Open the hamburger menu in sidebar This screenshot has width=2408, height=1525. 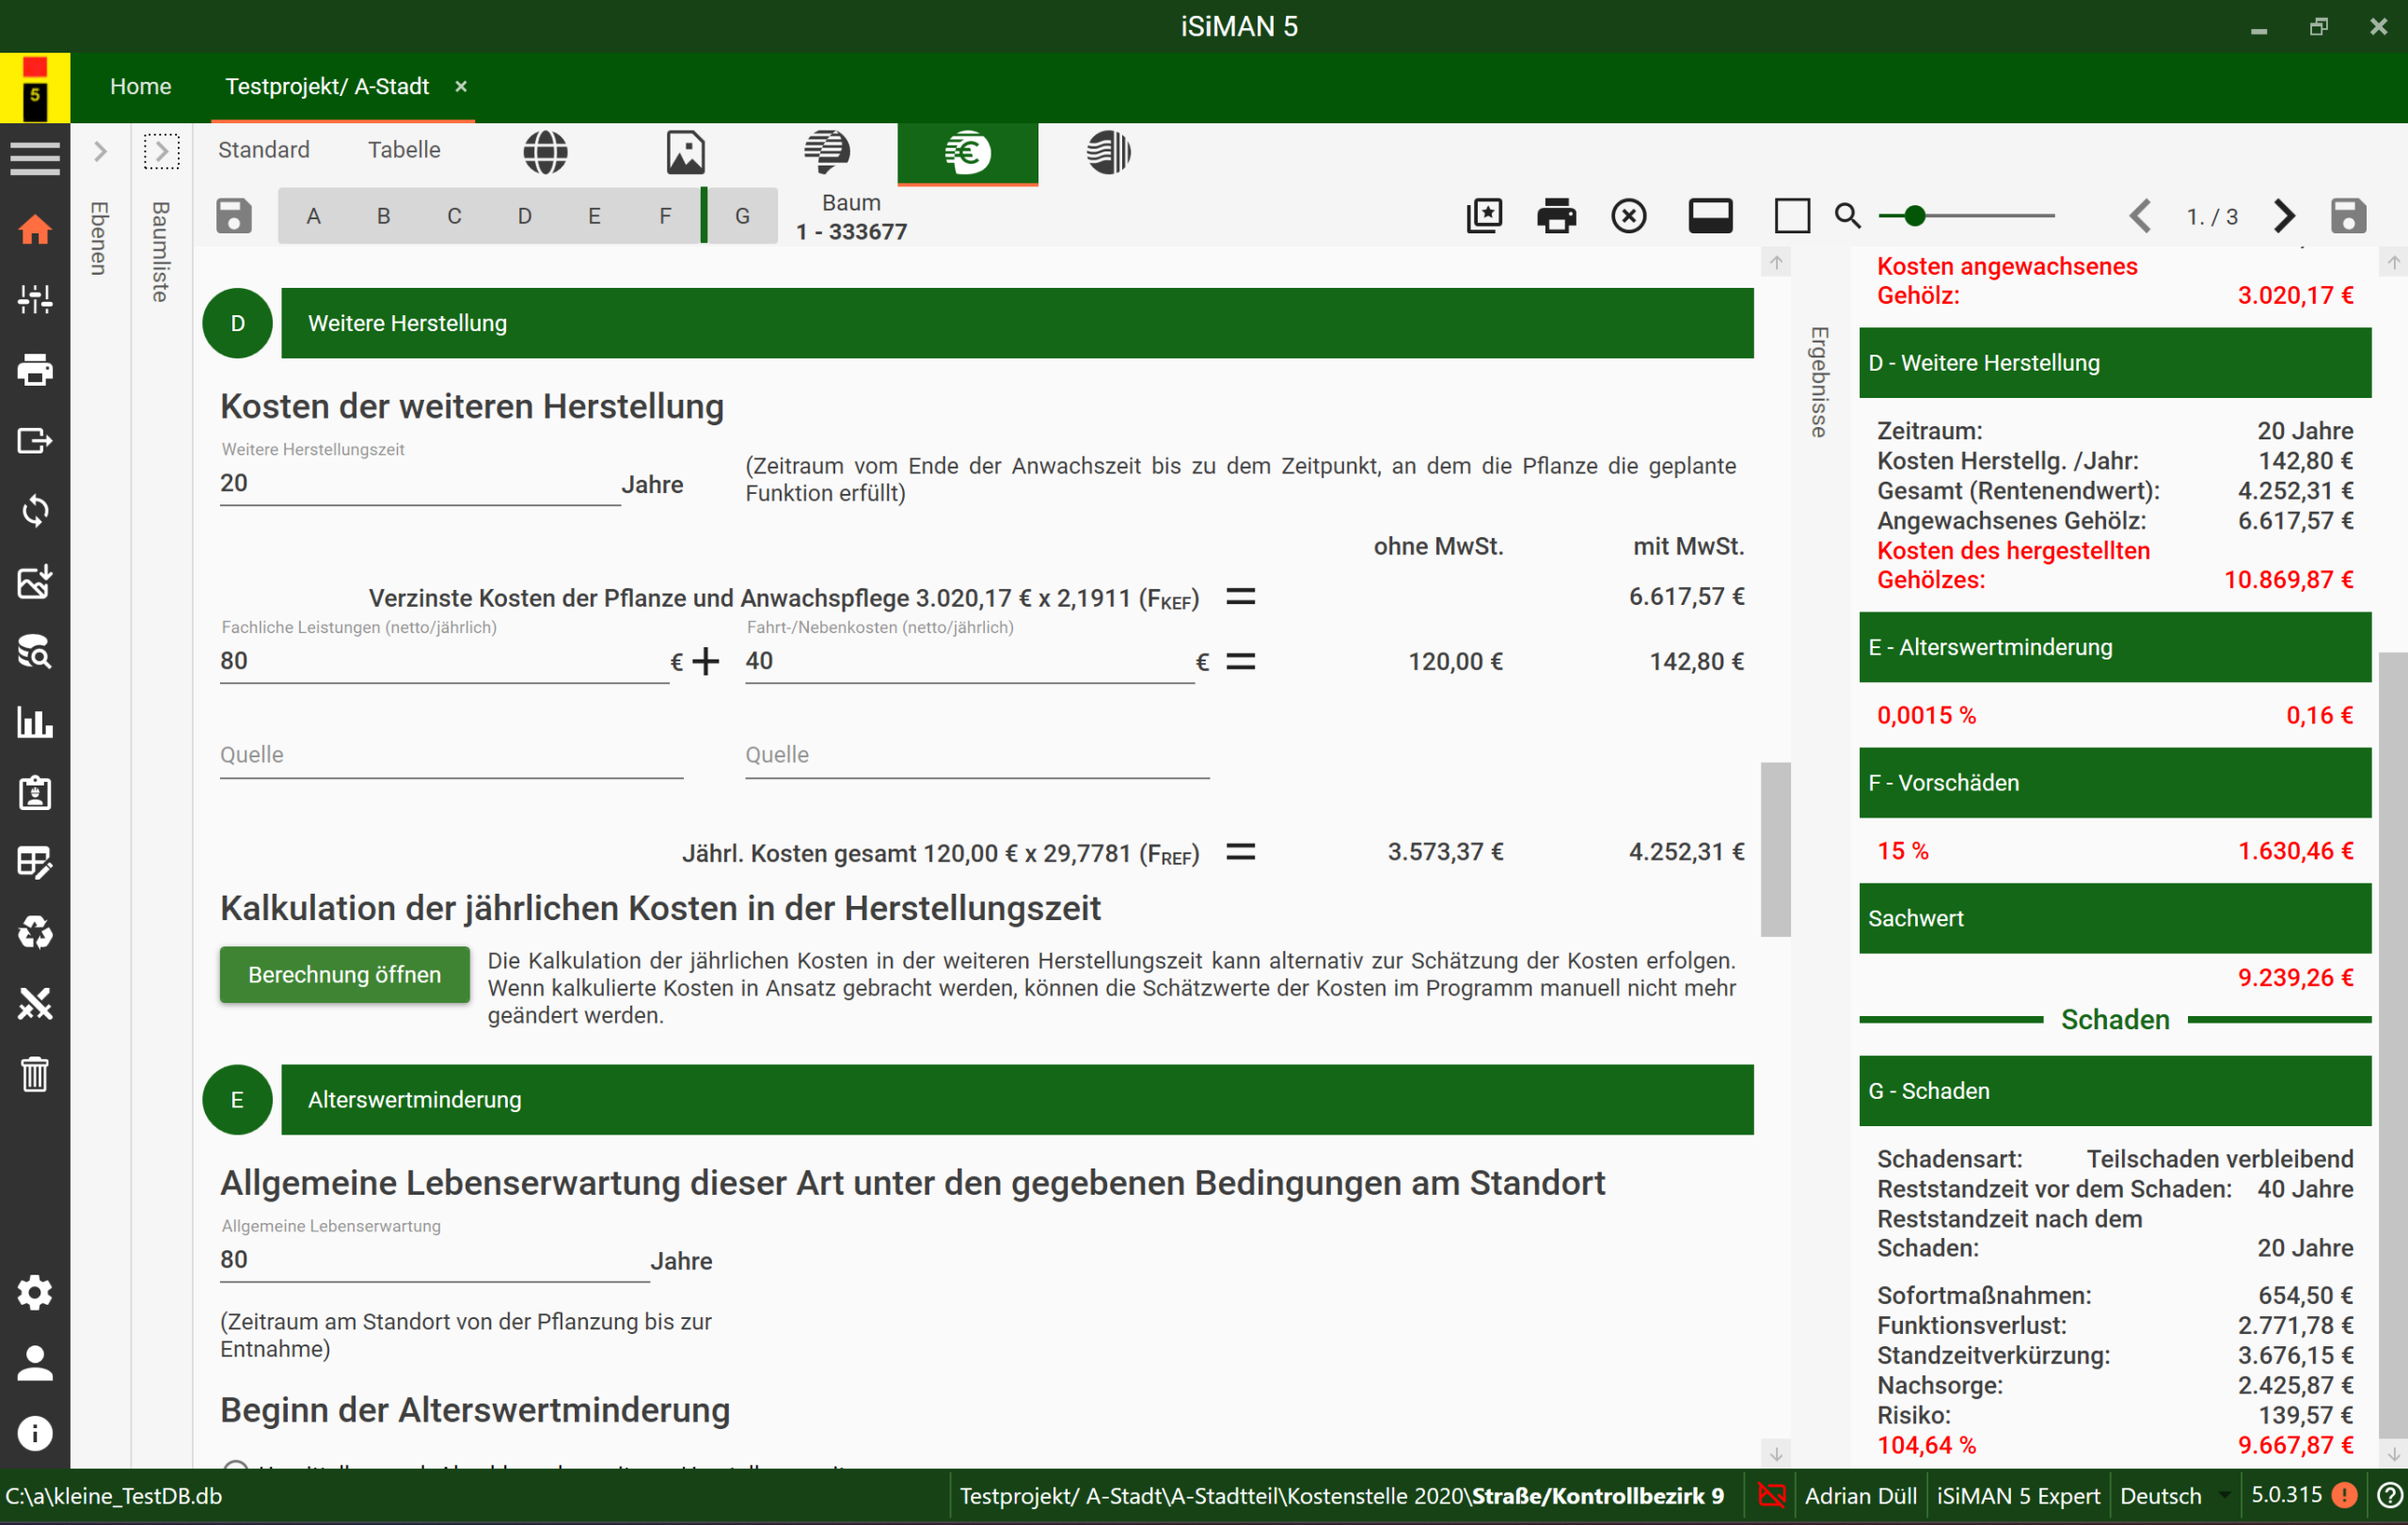(35, 158)
